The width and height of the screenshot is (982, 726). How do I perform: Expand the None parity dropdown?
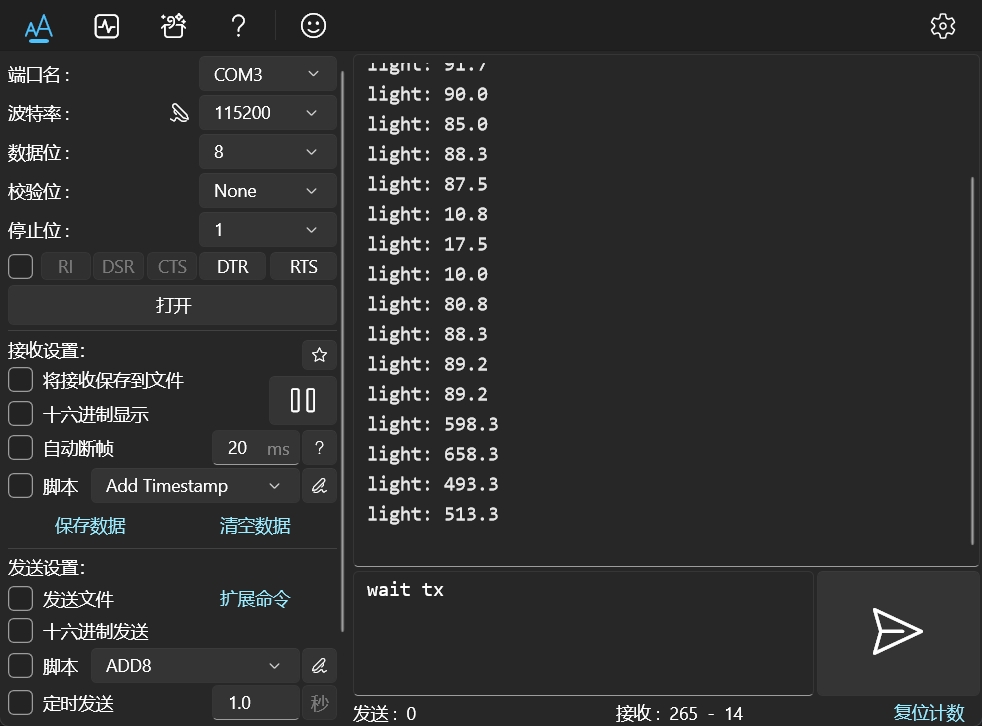(267, 191)
